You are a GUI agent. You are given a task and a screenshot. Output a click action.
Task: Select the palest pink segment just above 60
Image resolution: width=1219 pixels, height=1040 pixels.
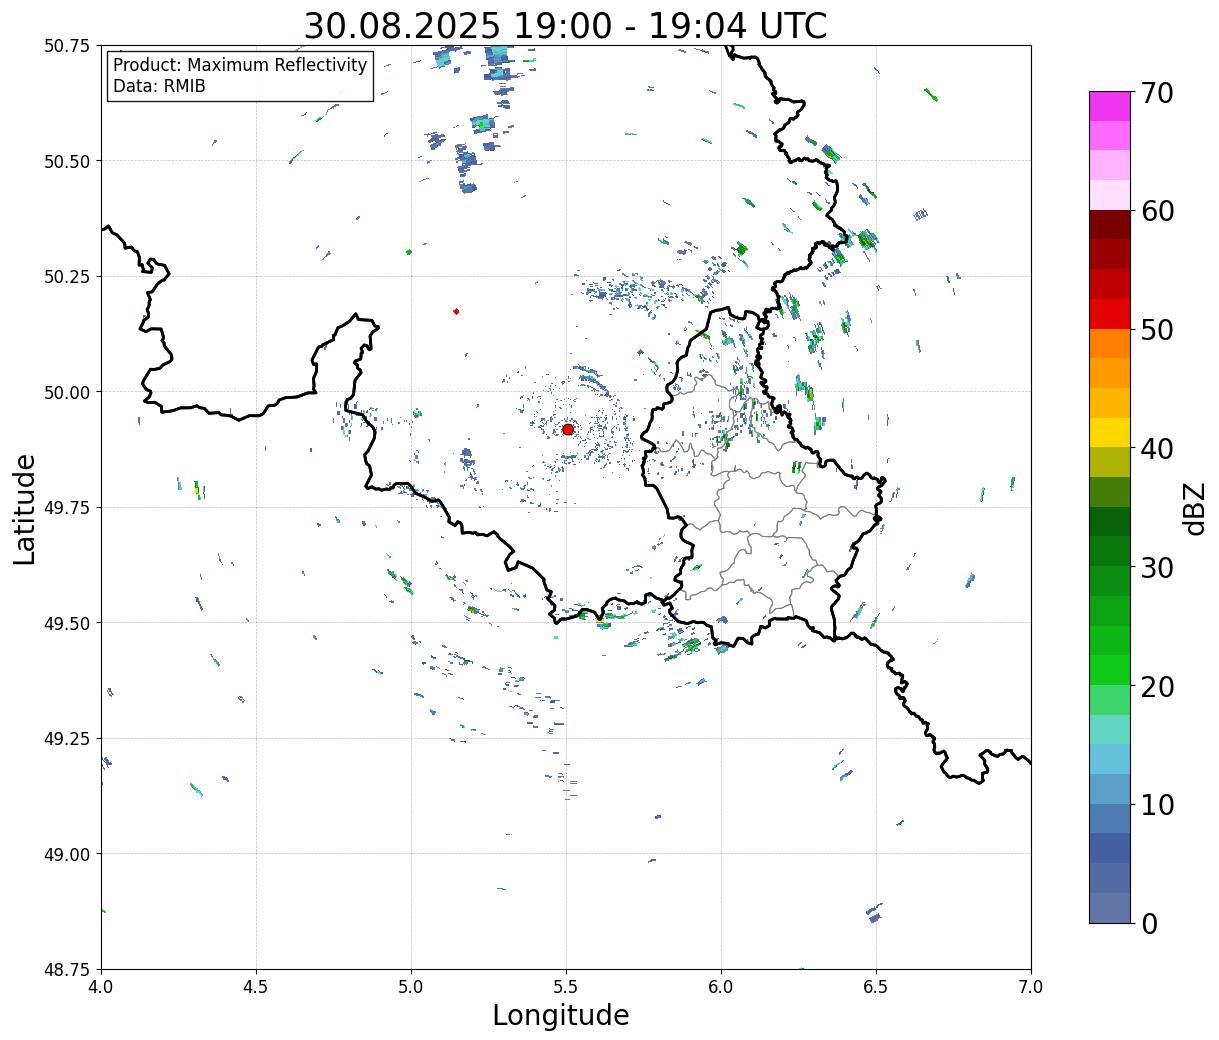(x=1110, y=195)
